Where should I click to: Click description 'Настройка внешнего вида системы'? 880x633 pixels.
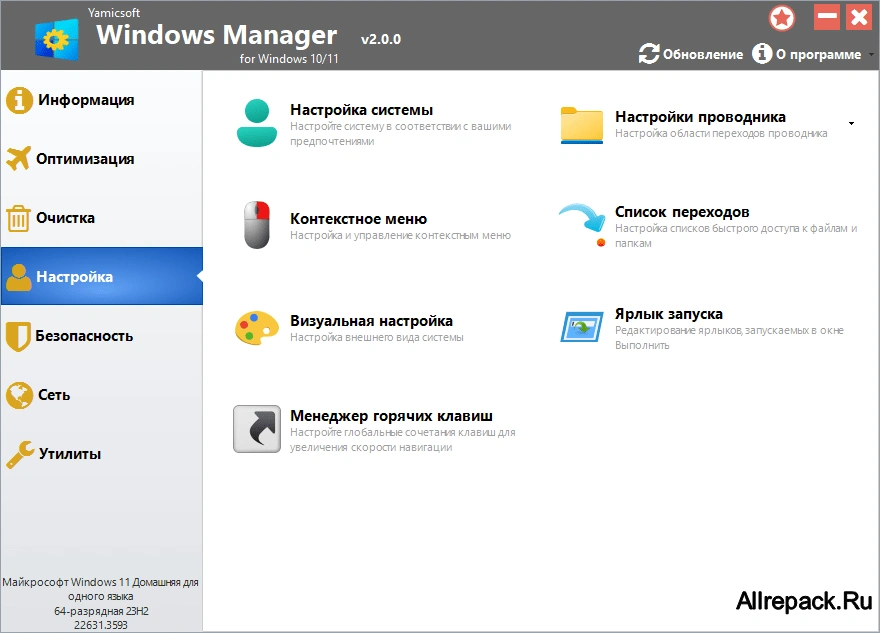pyautogui.click(x=377, y=337)
